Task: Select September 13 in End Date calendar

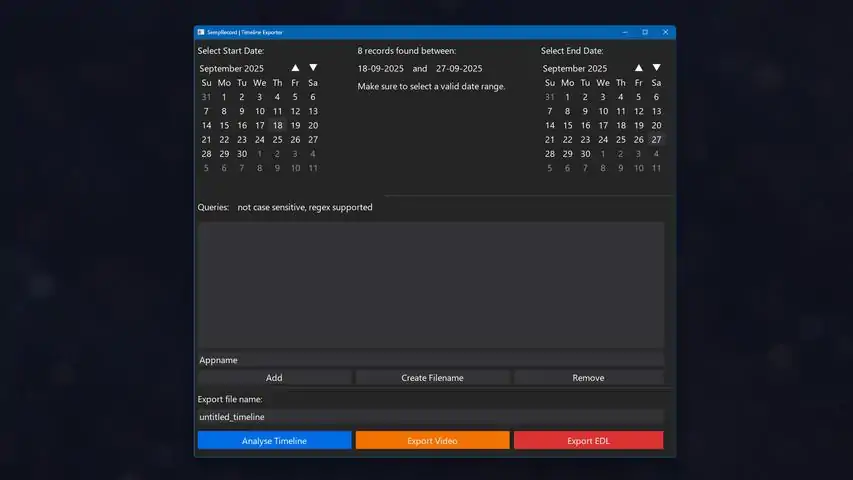Action: 657,111
